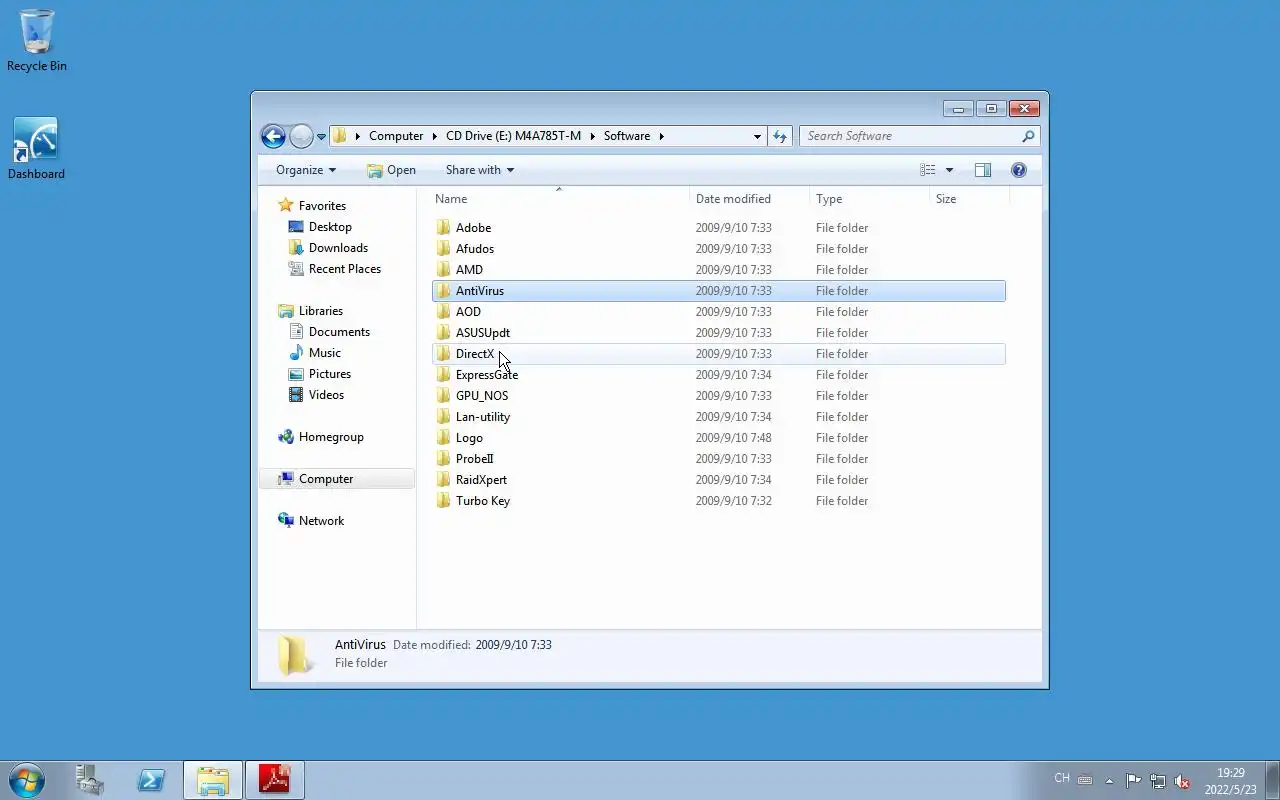Select Computer in navigation pane
Screen dimensions: 1280x800
326,479
